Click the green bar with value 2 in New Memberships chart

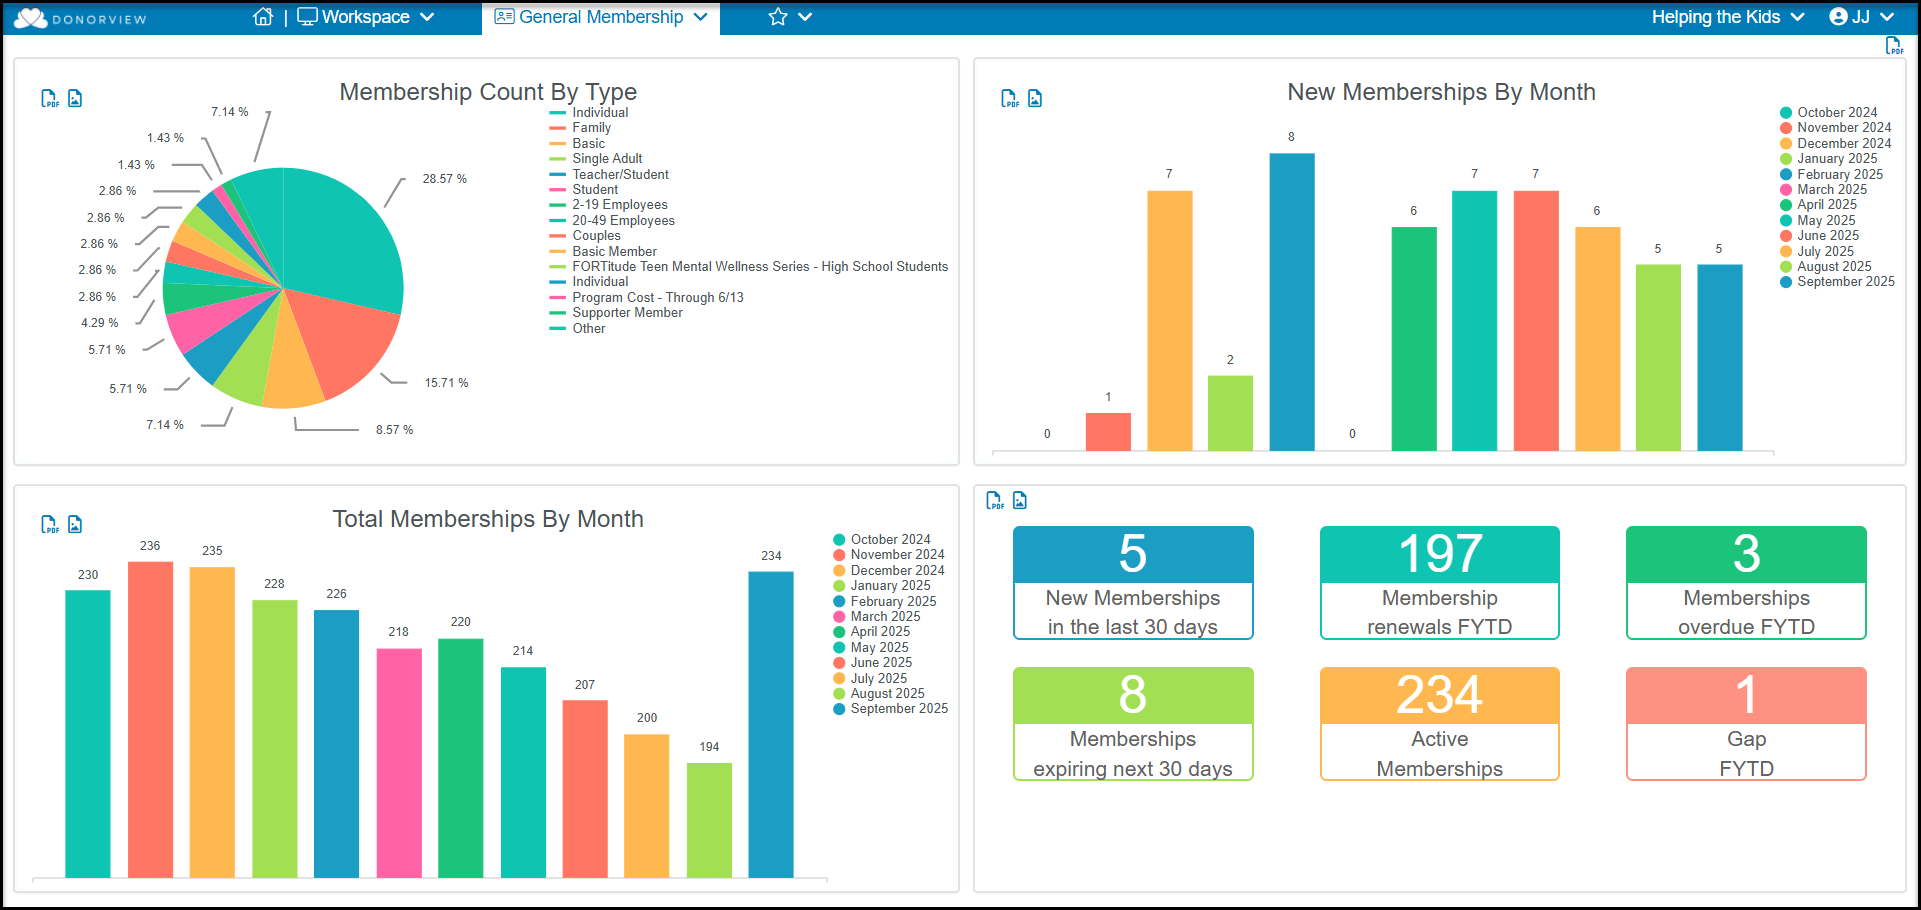[x=1230, y=413]
